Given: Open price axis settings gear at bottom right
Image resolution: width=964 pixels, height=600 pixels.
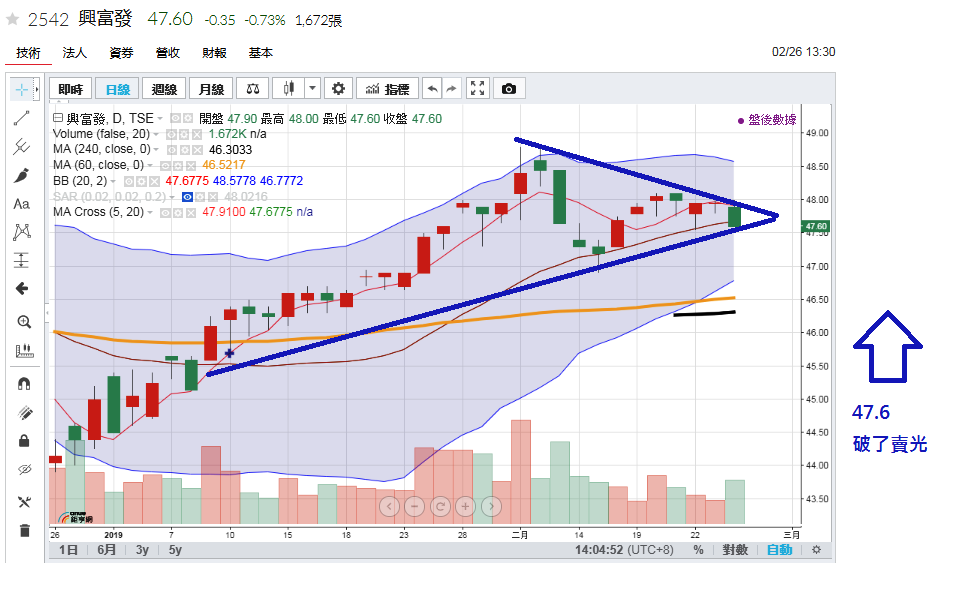Looking at the screenshot, I should (816, 550).
